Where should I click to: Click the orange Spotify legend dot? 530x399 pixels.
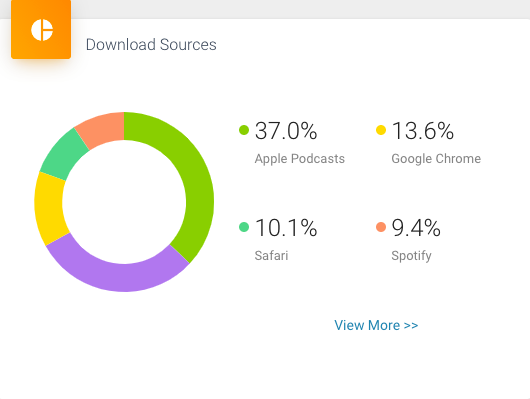click(x=381, y=227)
